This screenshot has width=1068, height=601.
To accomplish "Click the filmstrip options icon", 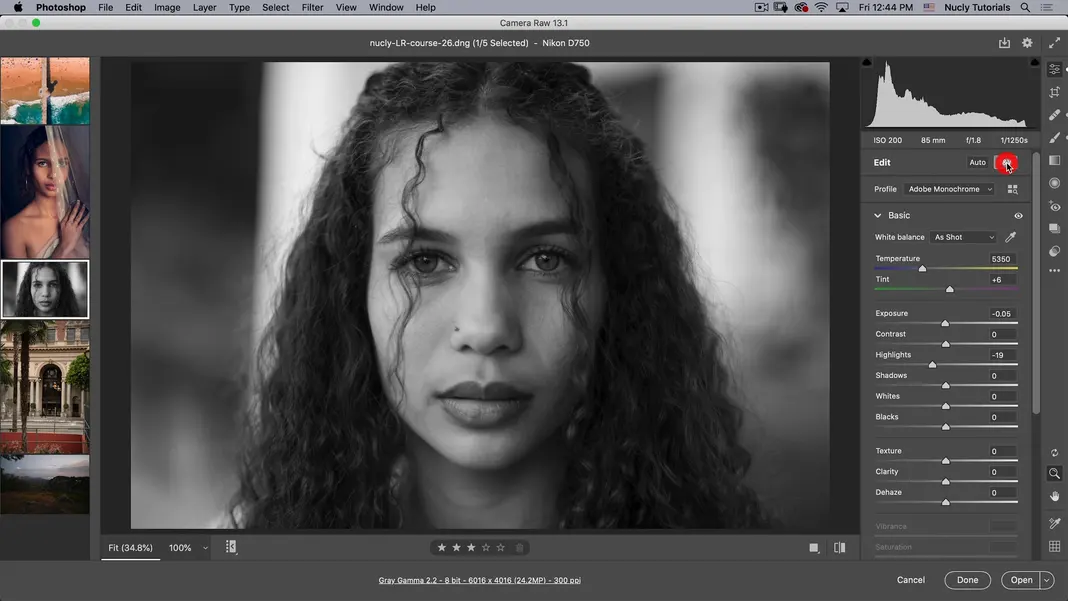I will [231, 547].
